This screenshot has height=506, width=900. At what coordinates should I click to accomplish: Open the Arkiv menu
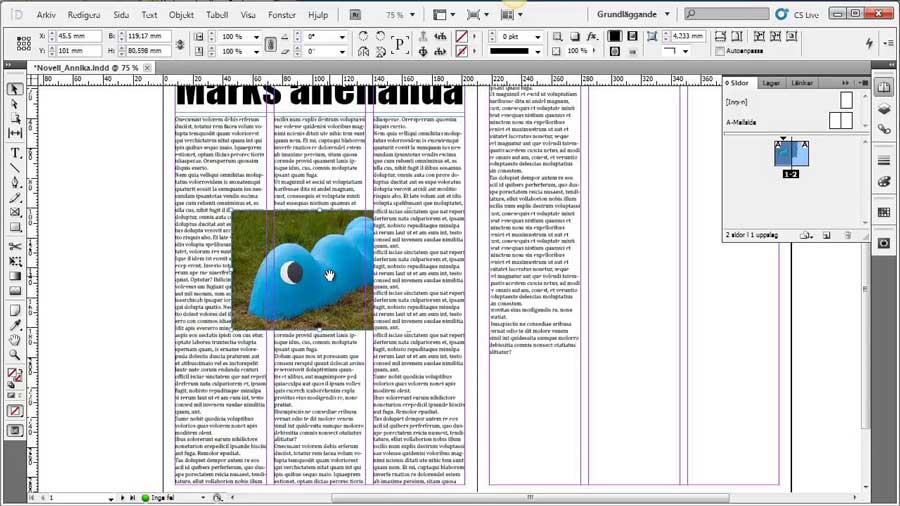tap(46, 15)
